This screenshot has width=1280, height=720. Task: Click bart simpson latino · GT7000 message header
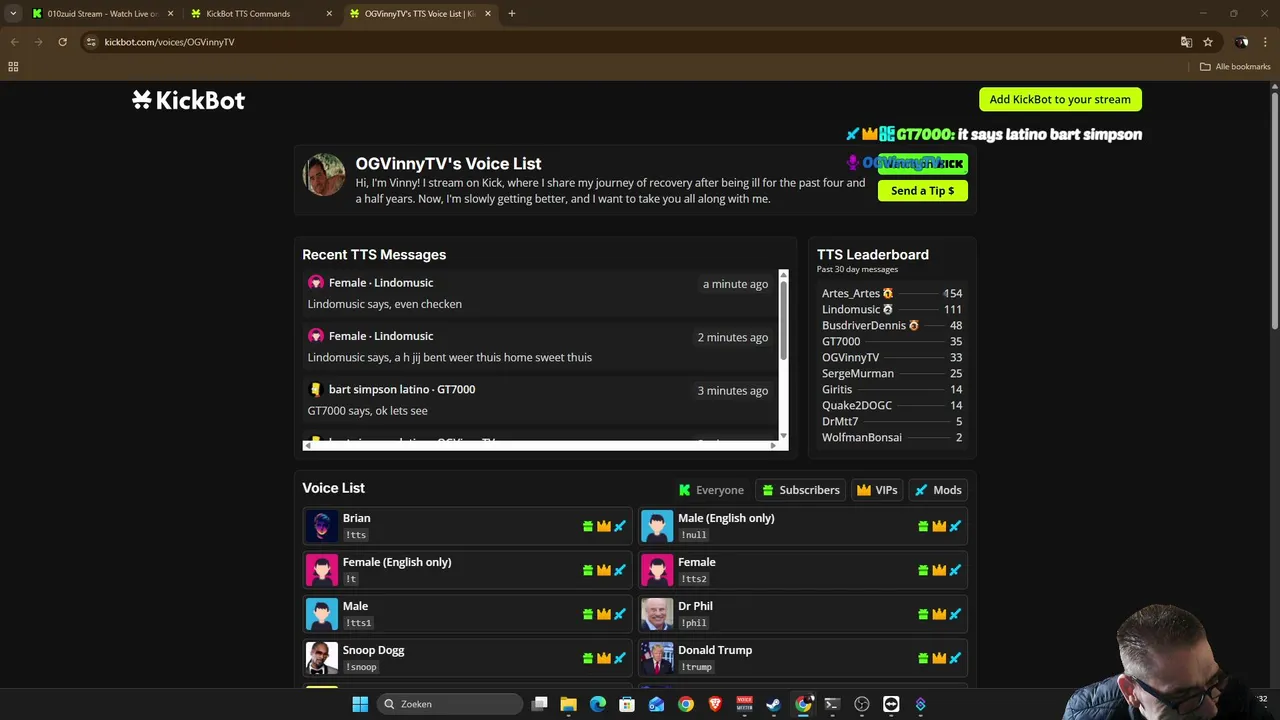pyautogui.click(x=402, y=389)
